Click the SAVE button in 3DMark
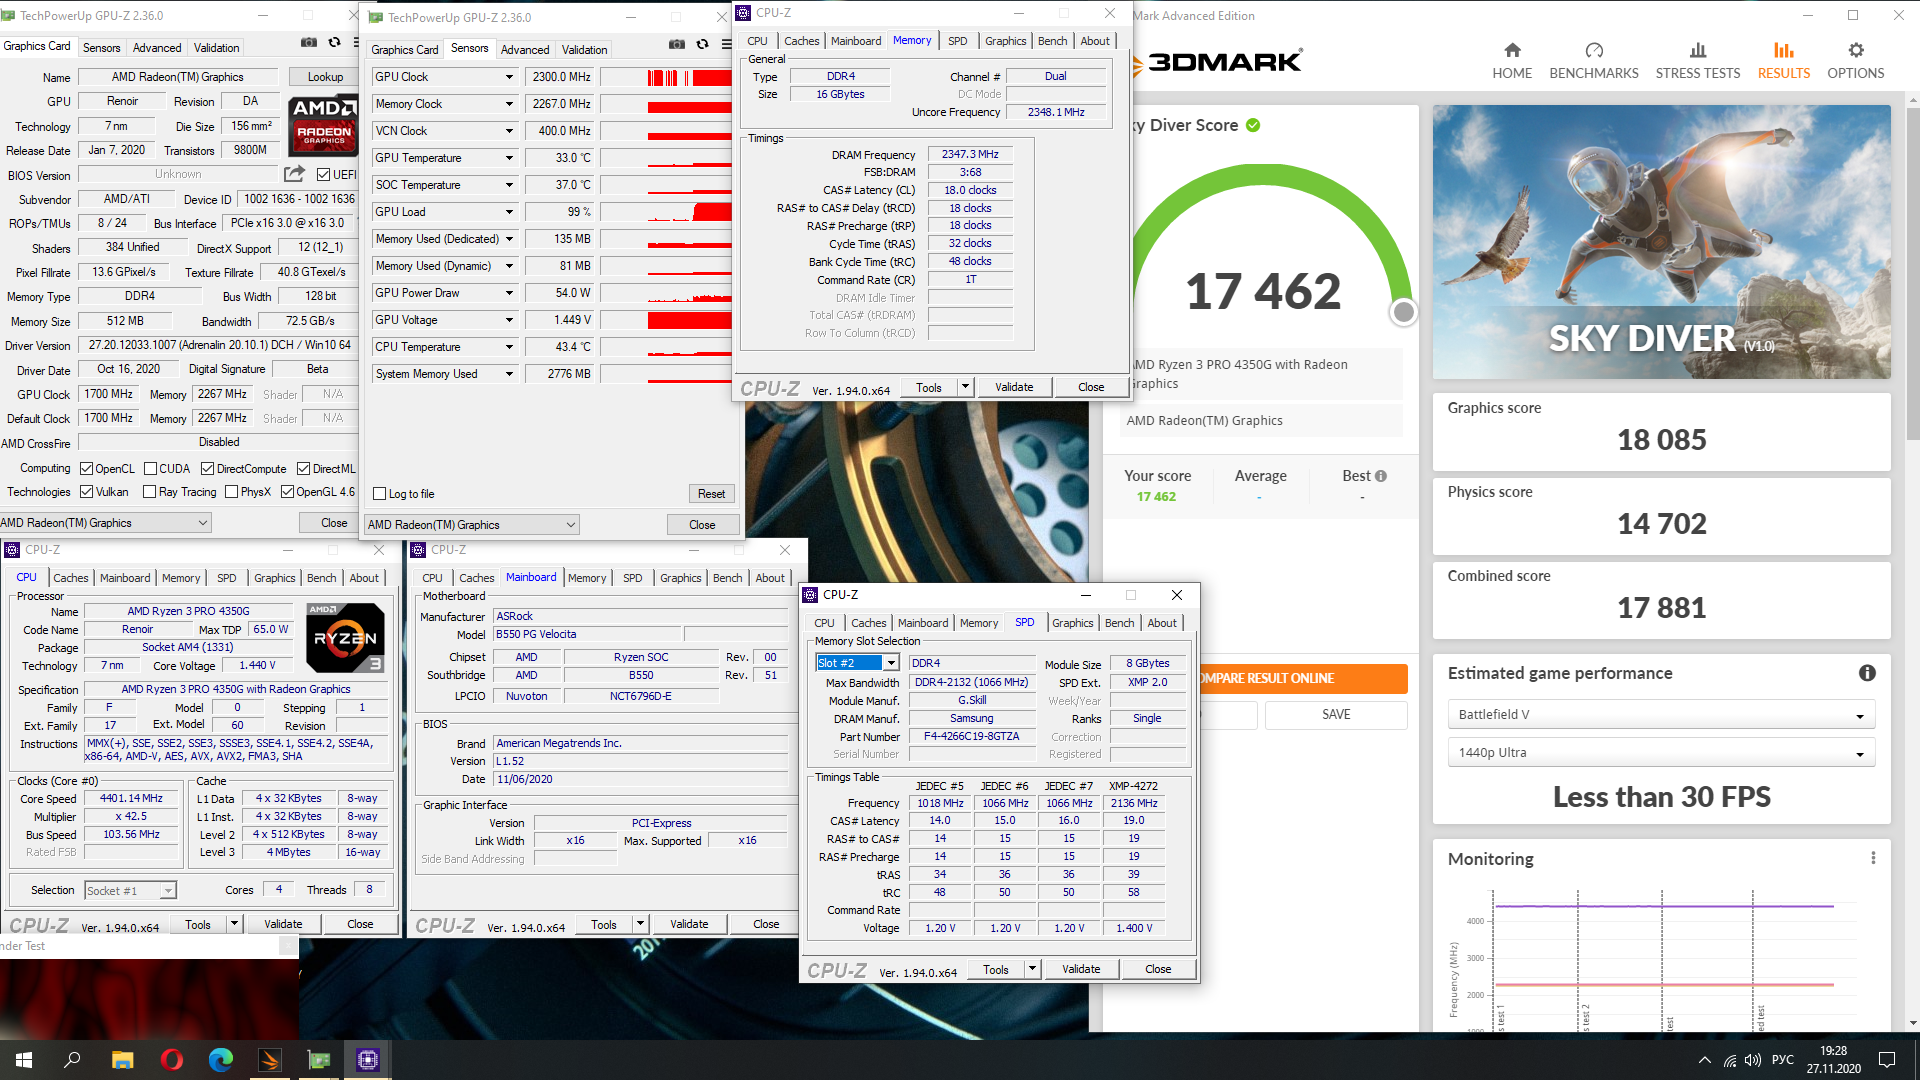The image size is (1920, 1080). 1336,715
